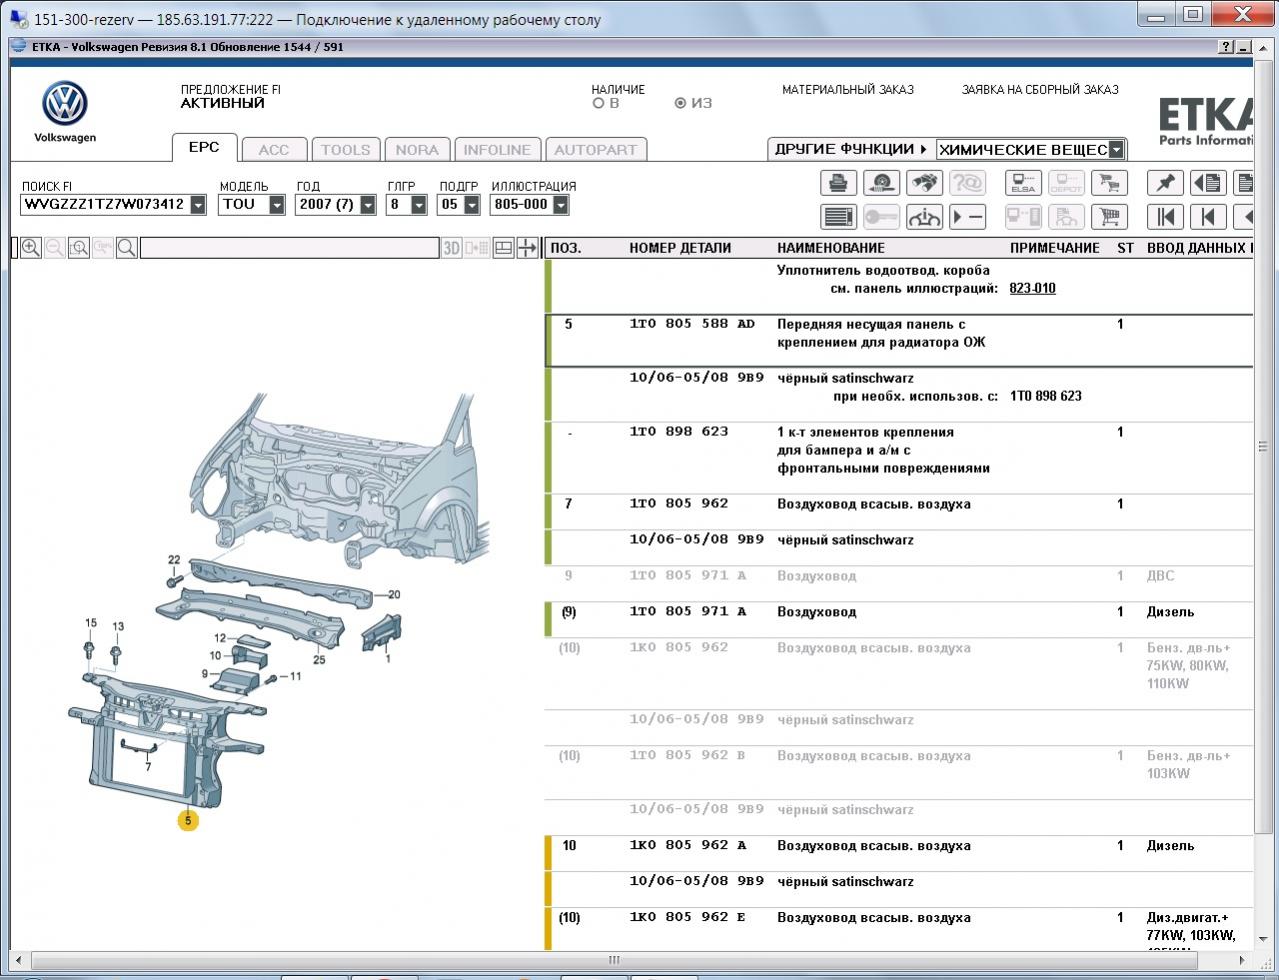Expand the ГЛГР dropdown showing 8
Image resolution: width=1279 pixels, height=980 pixels.
pos(419,205)
